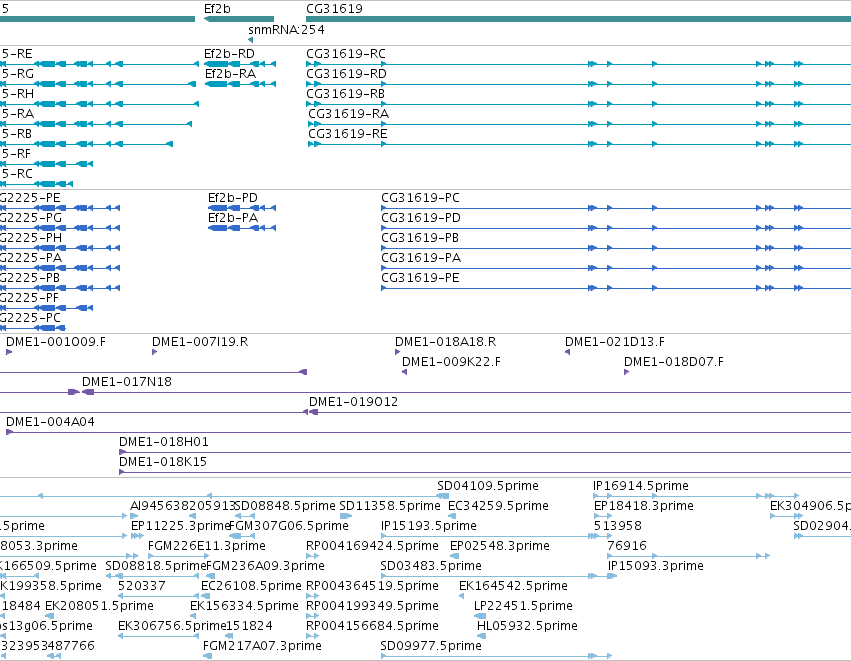
Task: Select BAC end DME1-018A18.R
Action: click(445, 342)
